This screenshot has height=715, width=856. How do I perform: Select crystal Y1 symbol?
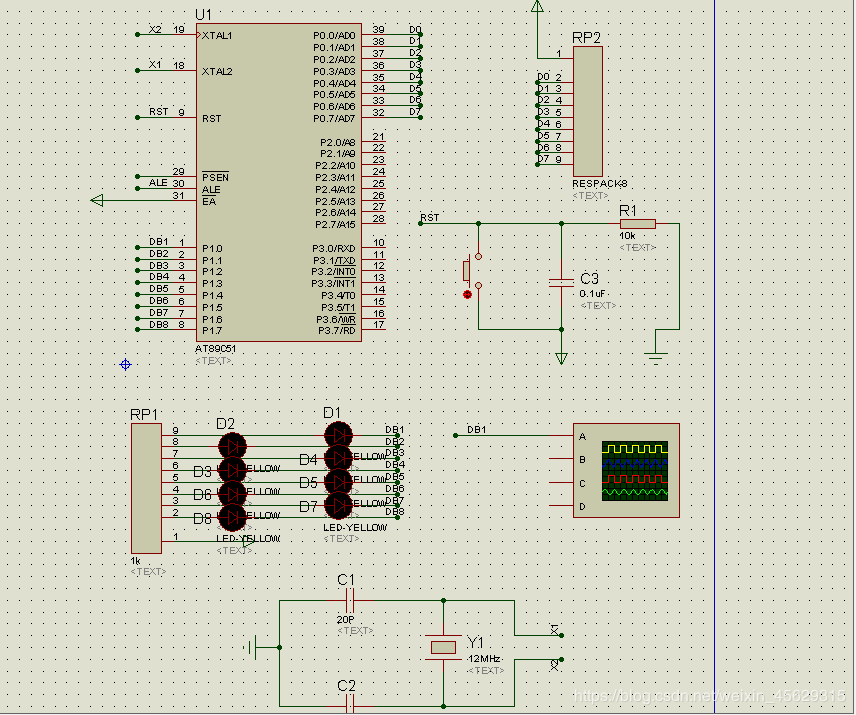pos(443,647)
